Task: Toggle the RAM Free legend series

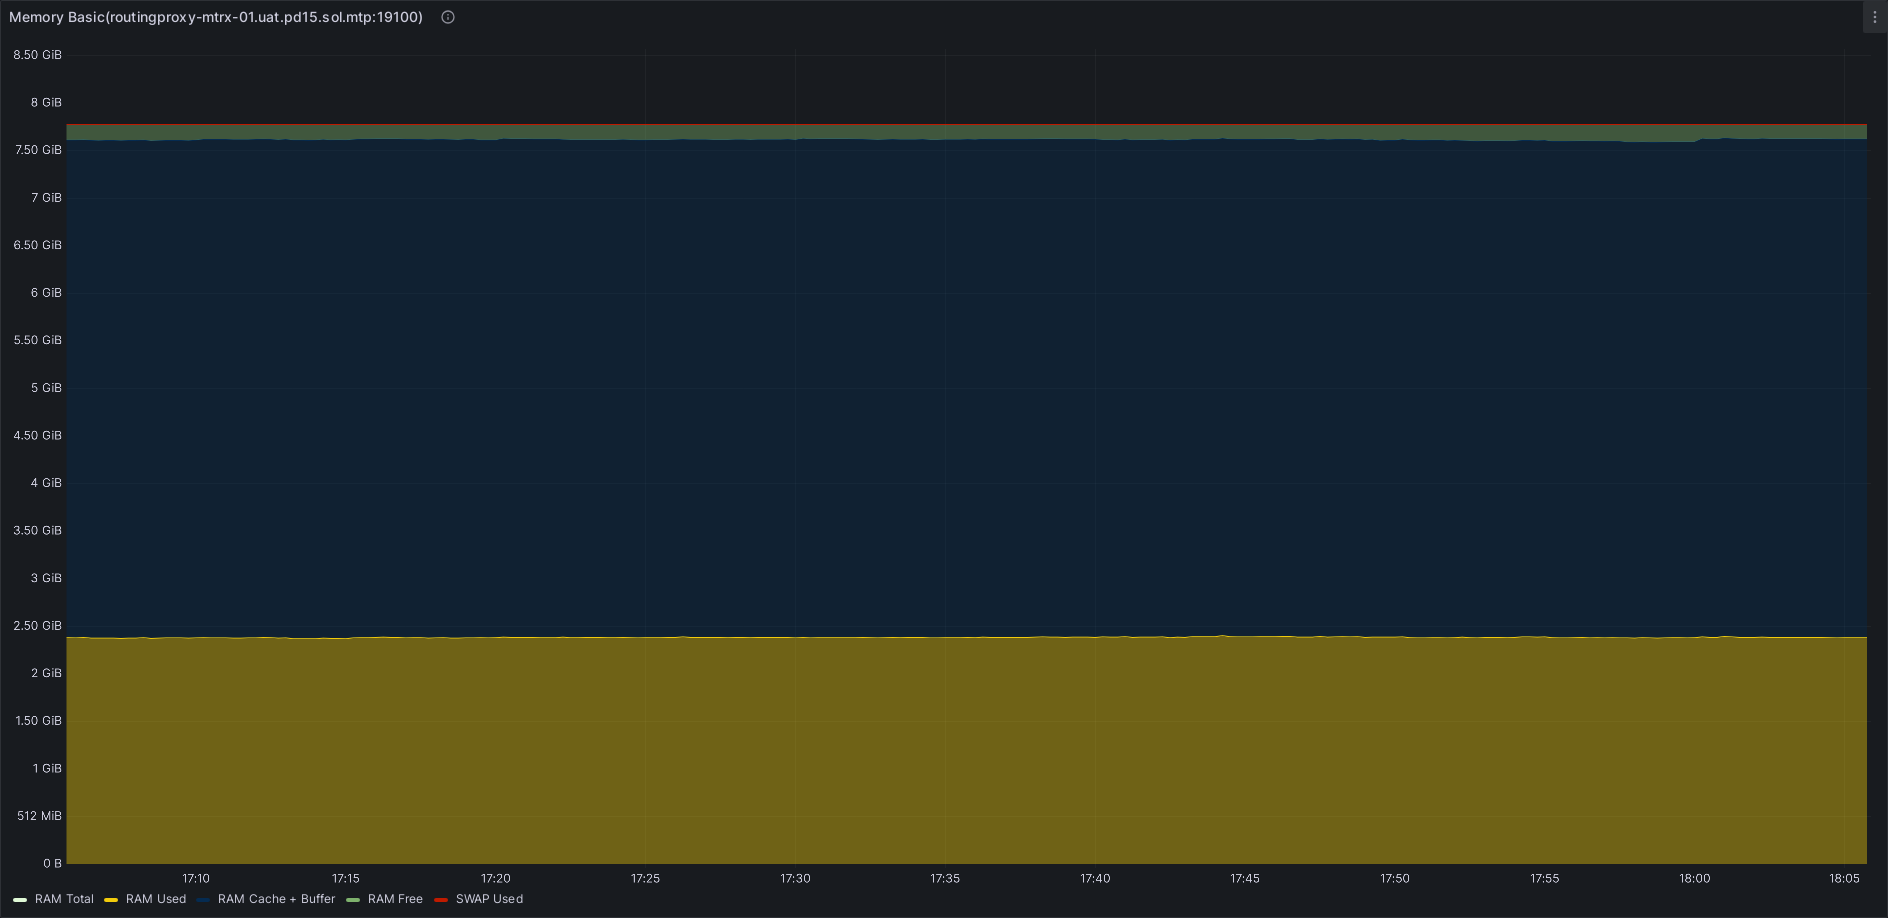Action: [x=395, y=899]
